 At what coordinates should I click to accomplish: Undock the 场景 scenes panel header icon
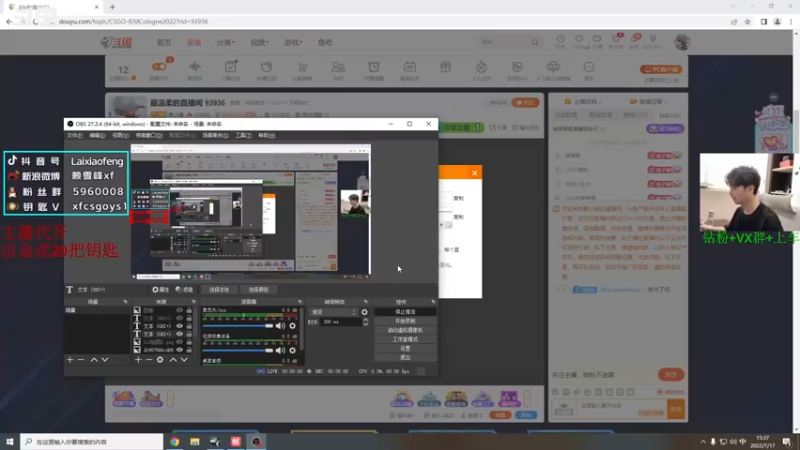coord(126,302)
